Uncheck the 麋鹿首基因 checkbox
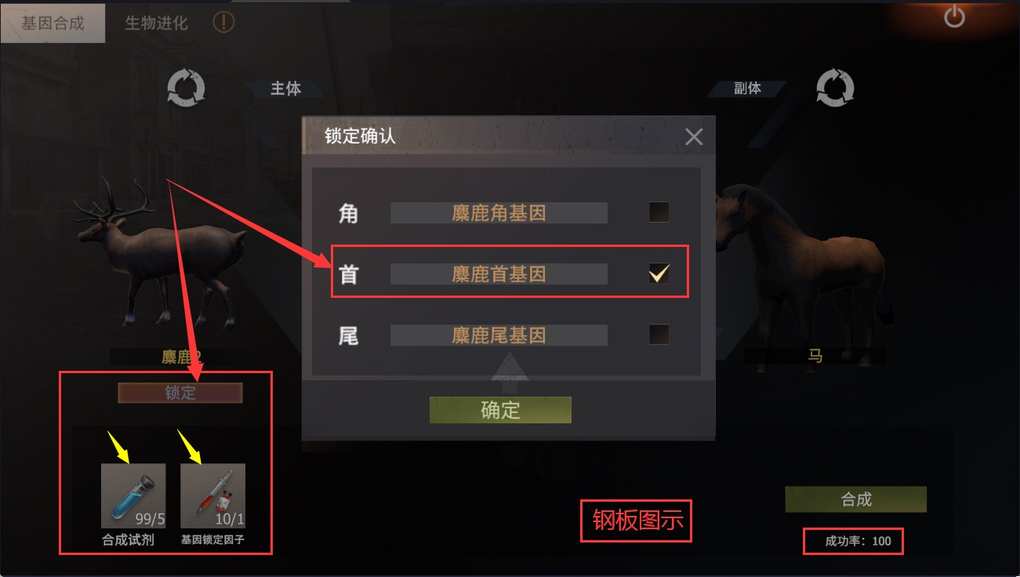This screenshot has height=577, width=1020. (x=658, y=273)
